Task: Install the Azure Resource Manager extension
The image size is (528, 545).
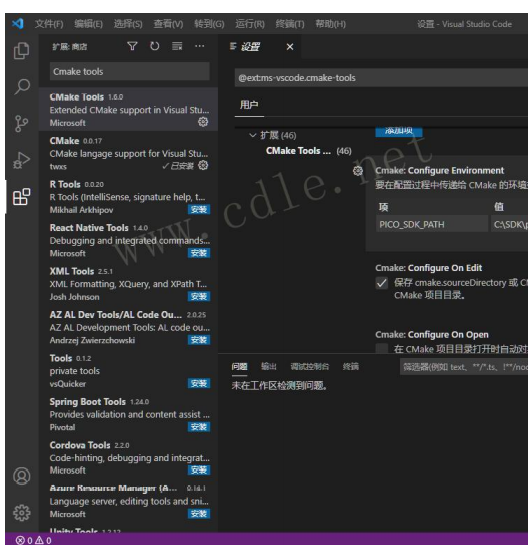Action: coord(199,513)
